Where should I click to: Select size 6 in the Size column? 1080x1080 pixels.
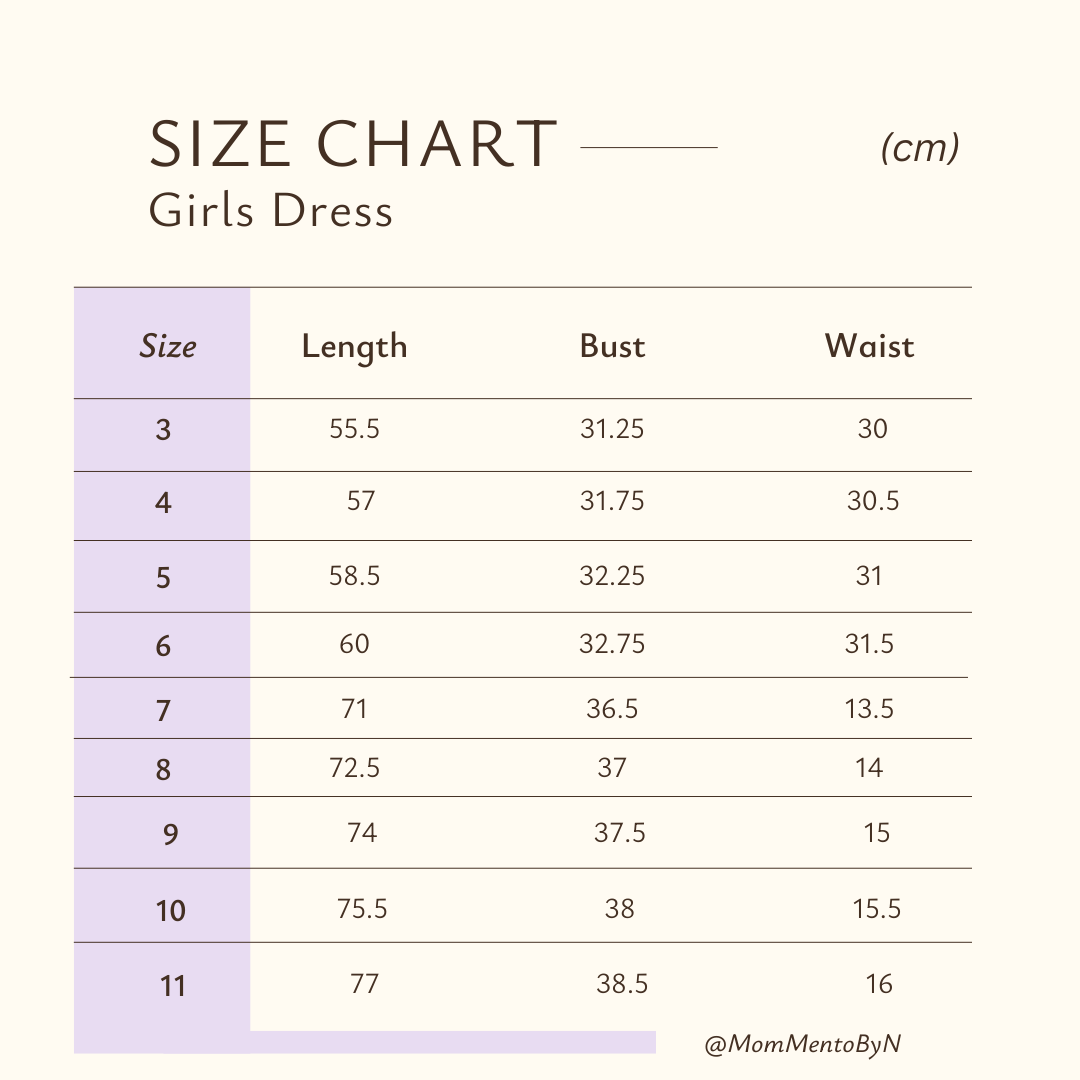[x=163, y=646]
